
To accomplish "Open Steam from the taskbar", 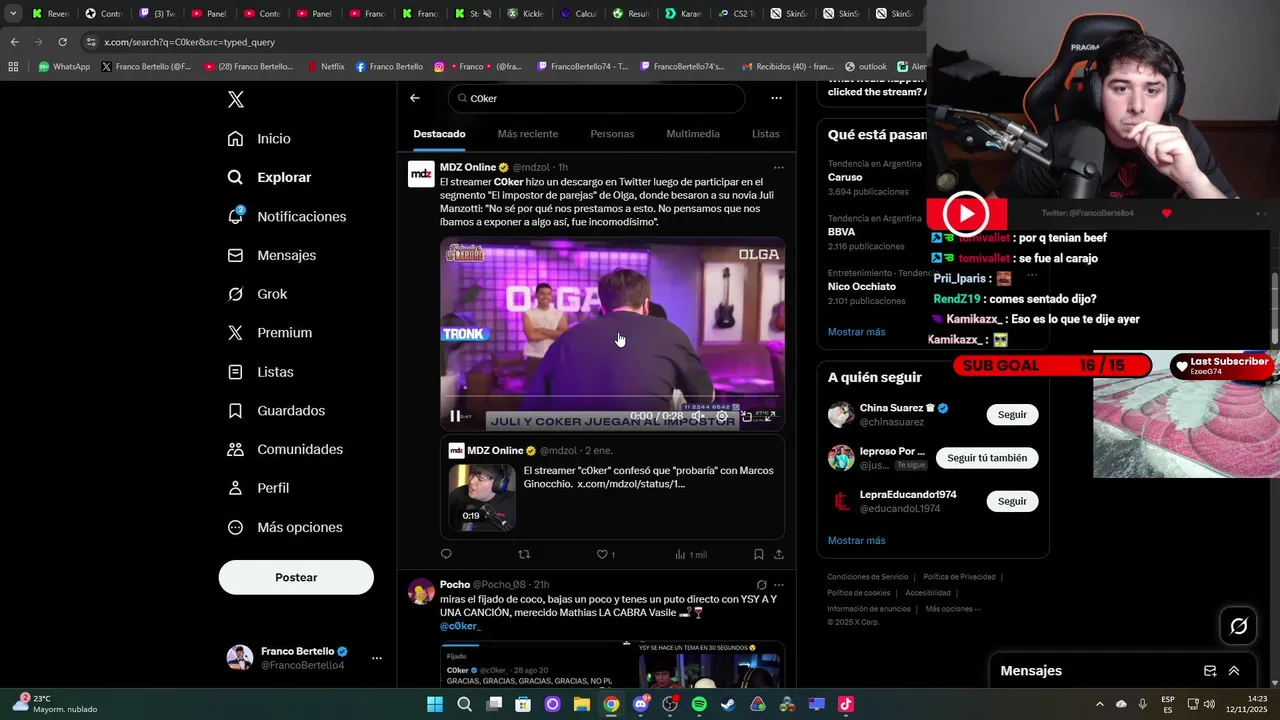I will point(728,704).
